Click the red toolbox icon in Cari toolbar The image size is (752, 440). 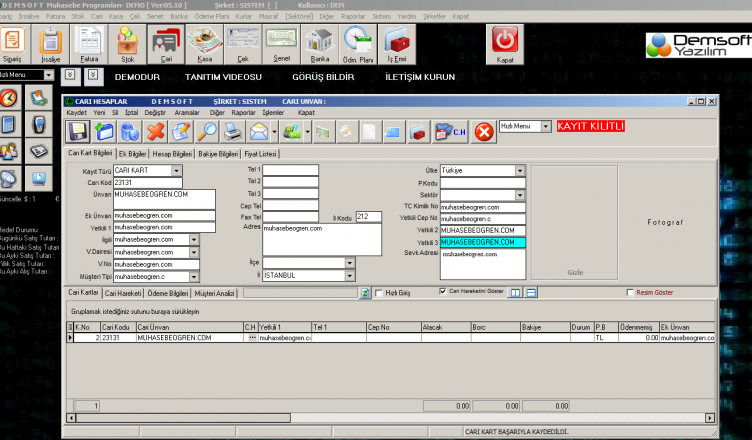419,131
